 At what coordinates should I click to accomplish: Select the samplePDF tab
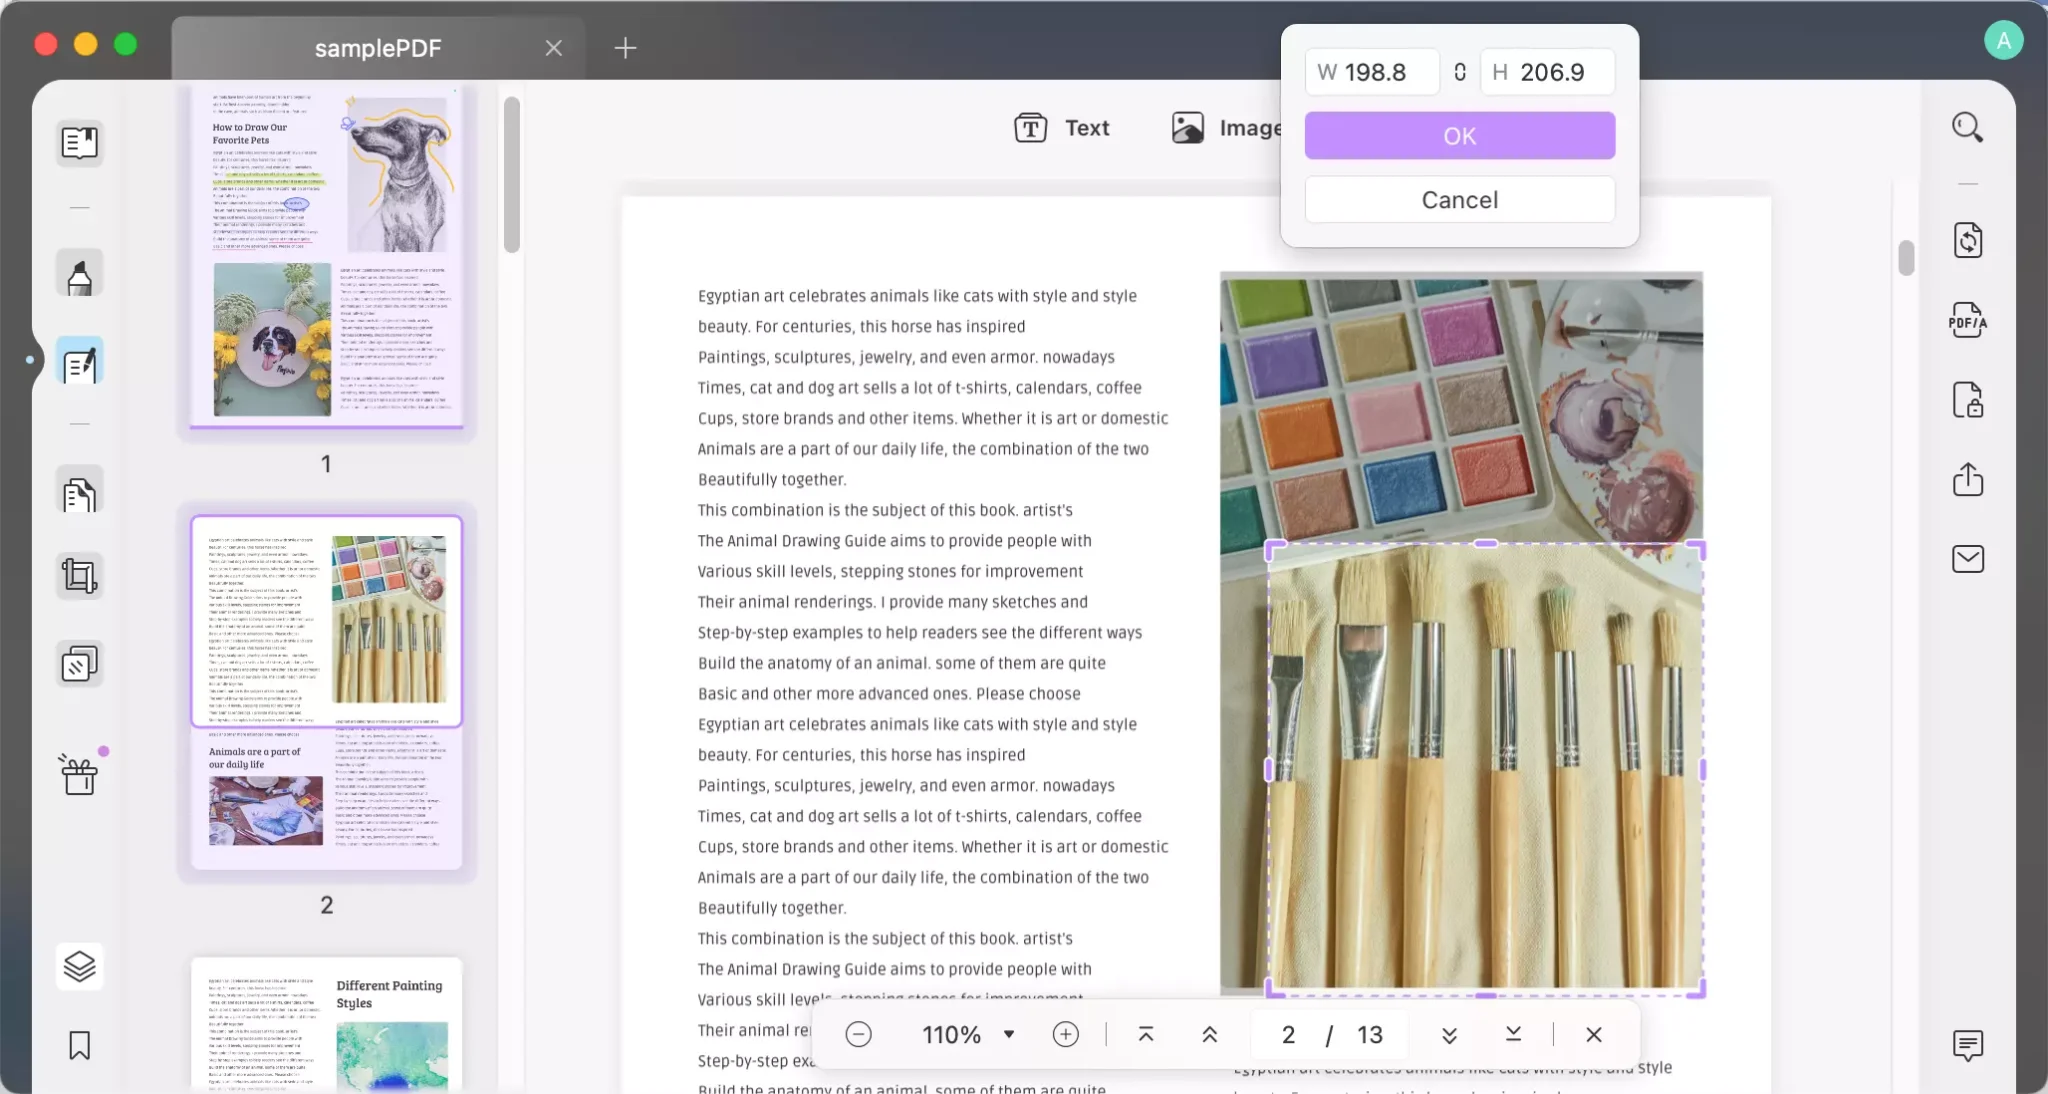click(378, 48)
